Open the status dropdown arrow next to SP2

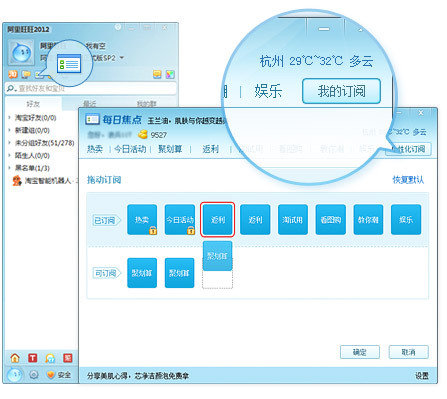point(122,58)
